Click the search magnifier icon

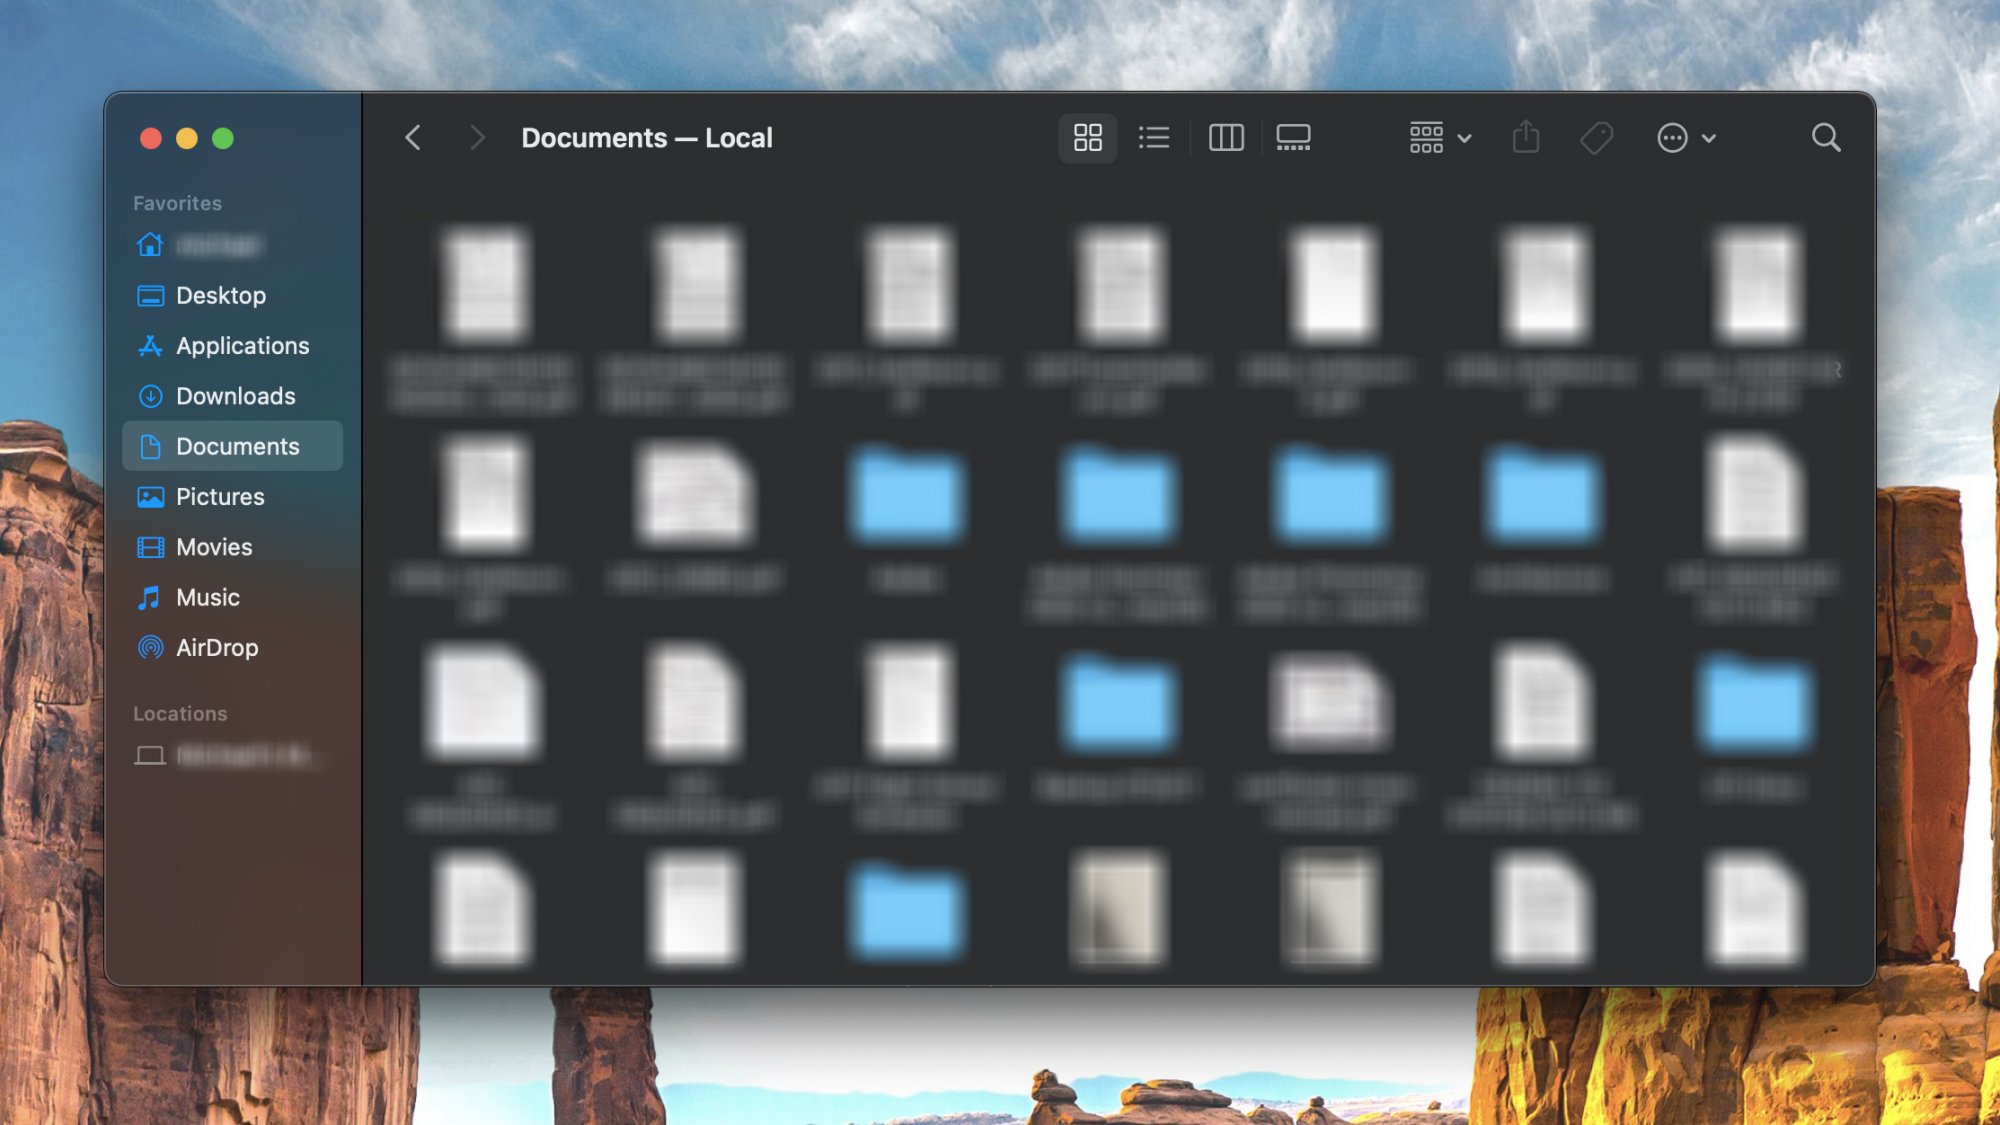click(x=1825, y=138)
